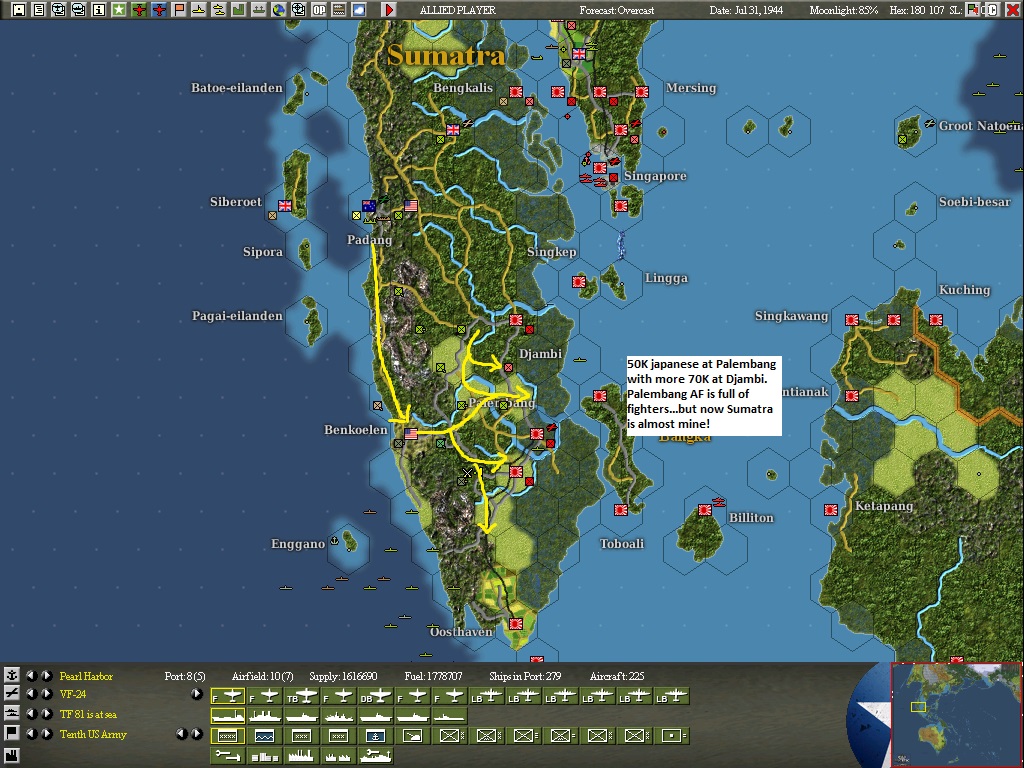Go to previous base before Pearl Harbor
This screenshot has height=768, width=1024.
[31, 675]
